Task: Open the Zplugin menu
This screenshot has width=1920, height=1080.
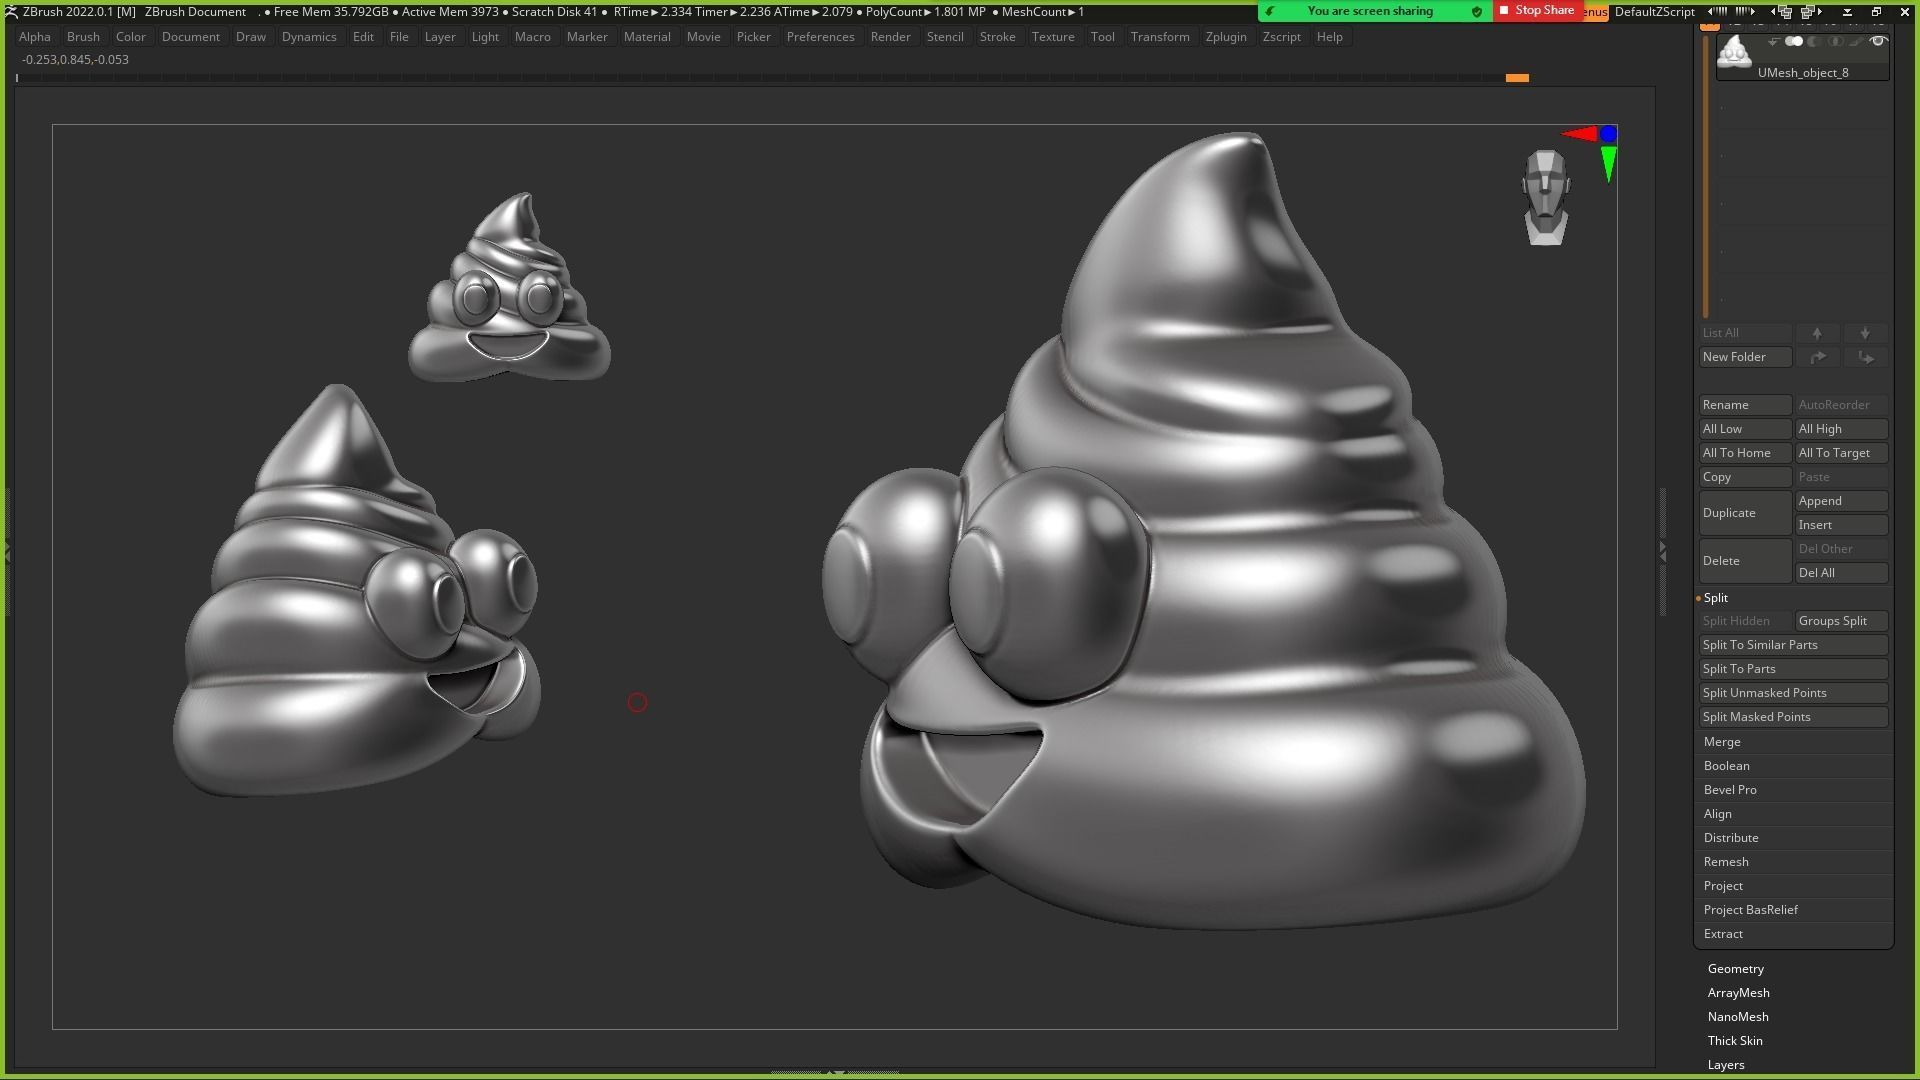Action: (x=1226, y=37)
